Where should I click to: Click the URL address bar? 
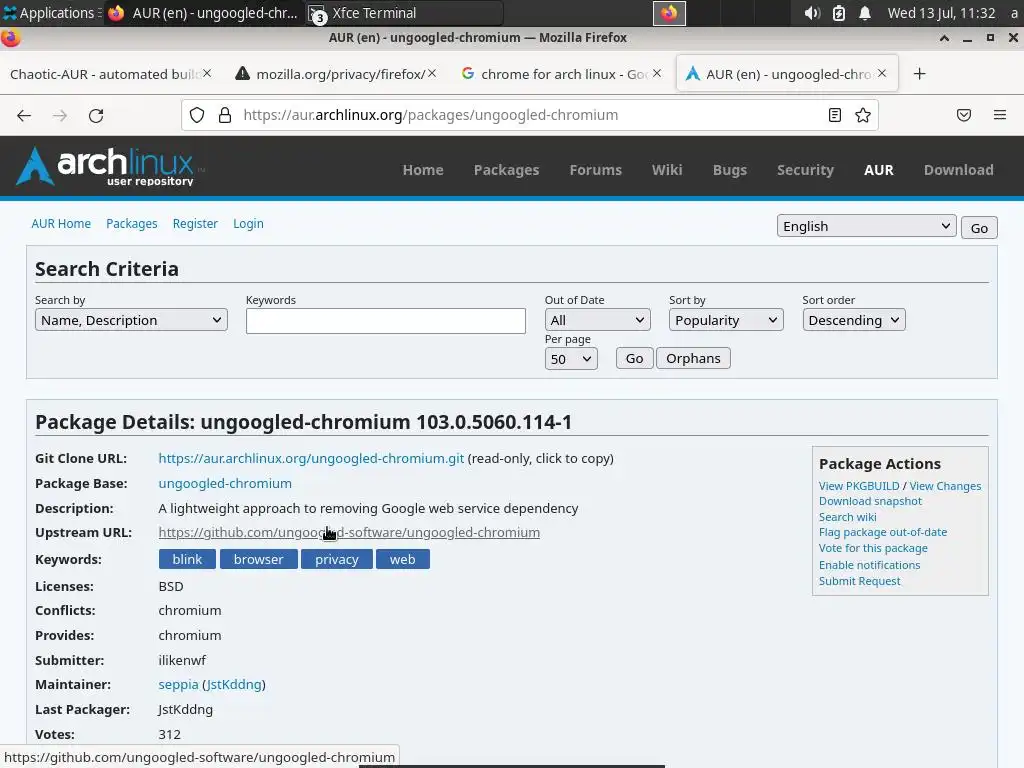pyautogui.click(x=529, y=116)
